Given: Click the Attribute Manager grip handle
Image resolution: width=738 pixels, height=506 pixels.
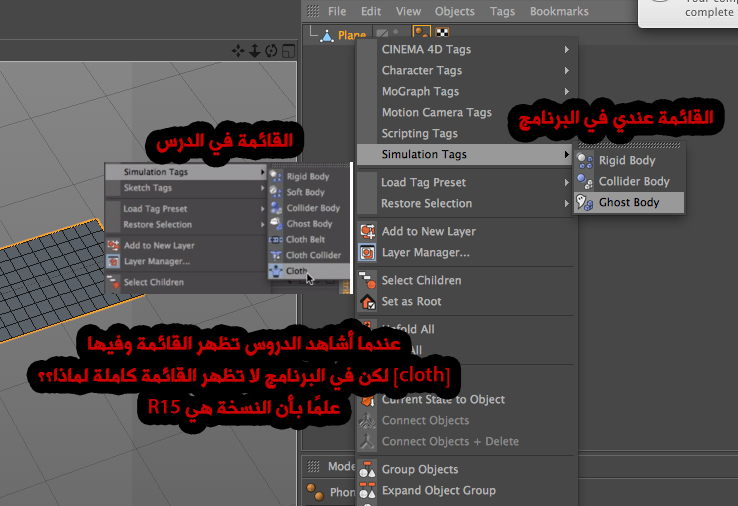Looking at the screenshot, I should [313, 466].
